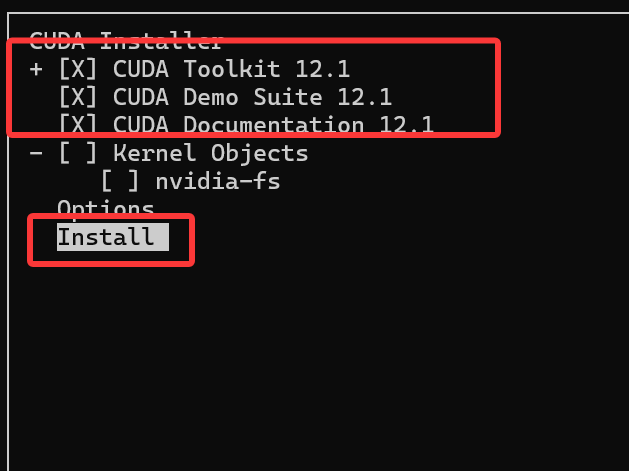Uncheck the CUDA Toolkit 12.1 checkbox
Screen dimensions: 629x471
click(x=78, y=69)
